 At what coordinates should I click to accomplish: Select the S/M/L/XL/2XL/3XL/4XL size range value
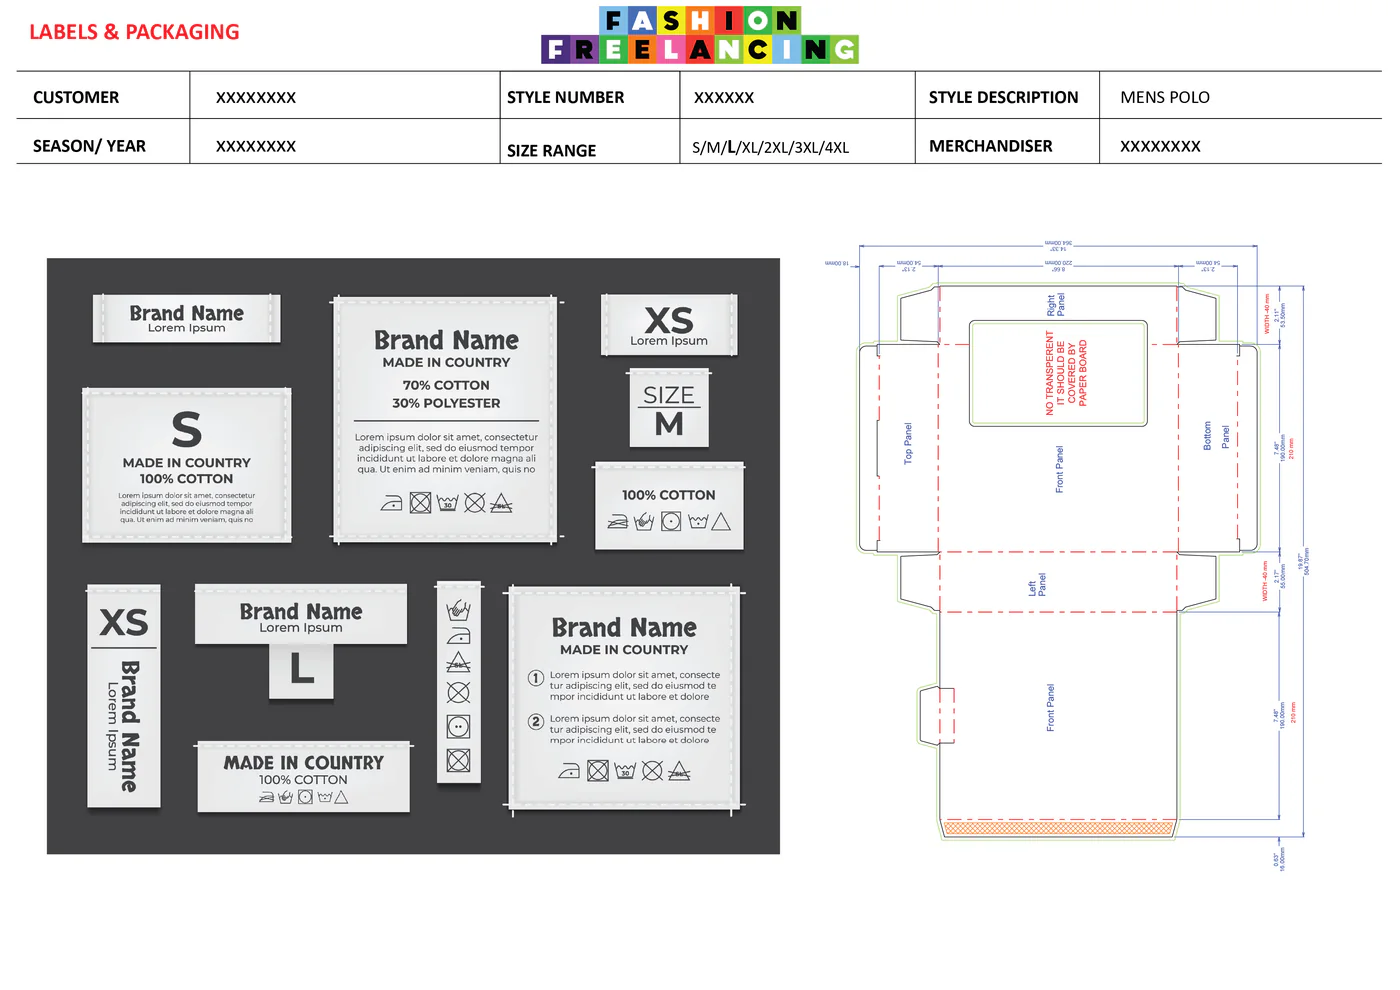(771, 147)
